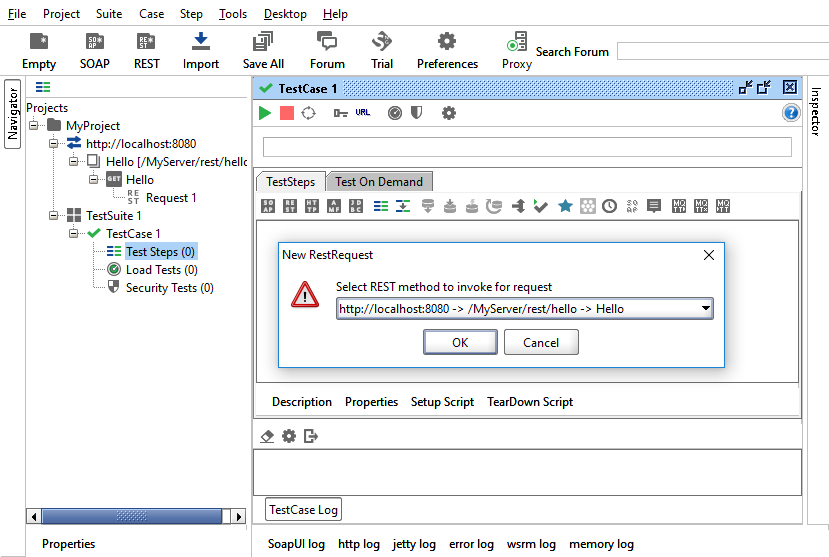
Task: Open the Tools menu
Action: [x=233, y=14]
